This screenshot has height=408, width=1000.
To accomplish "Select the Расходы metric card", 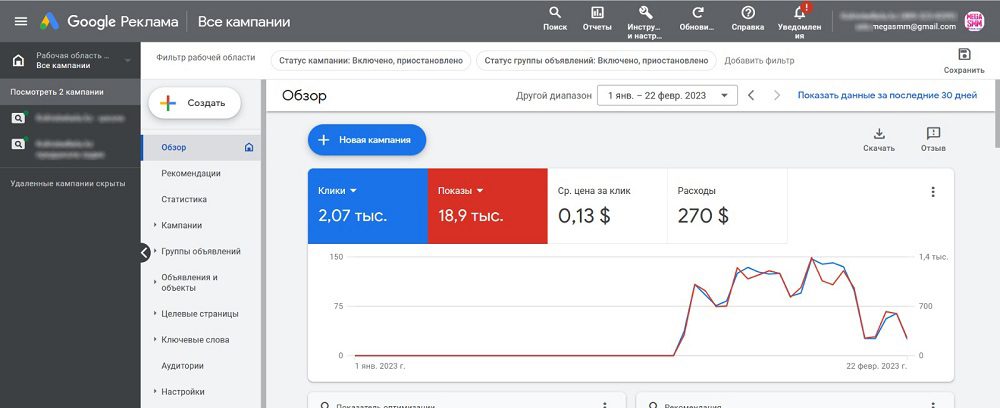I will coord(727,206).
